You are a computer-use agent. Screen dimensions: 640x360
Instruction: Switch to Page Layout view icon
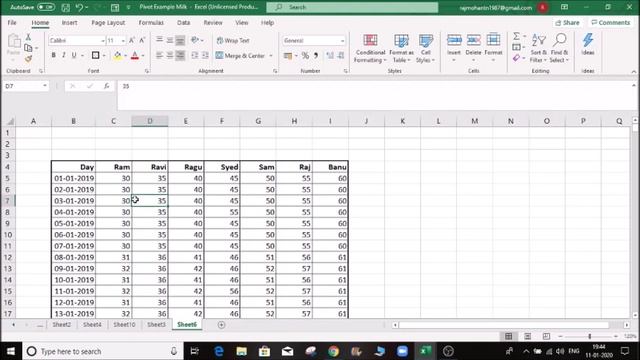coord(527,336)
